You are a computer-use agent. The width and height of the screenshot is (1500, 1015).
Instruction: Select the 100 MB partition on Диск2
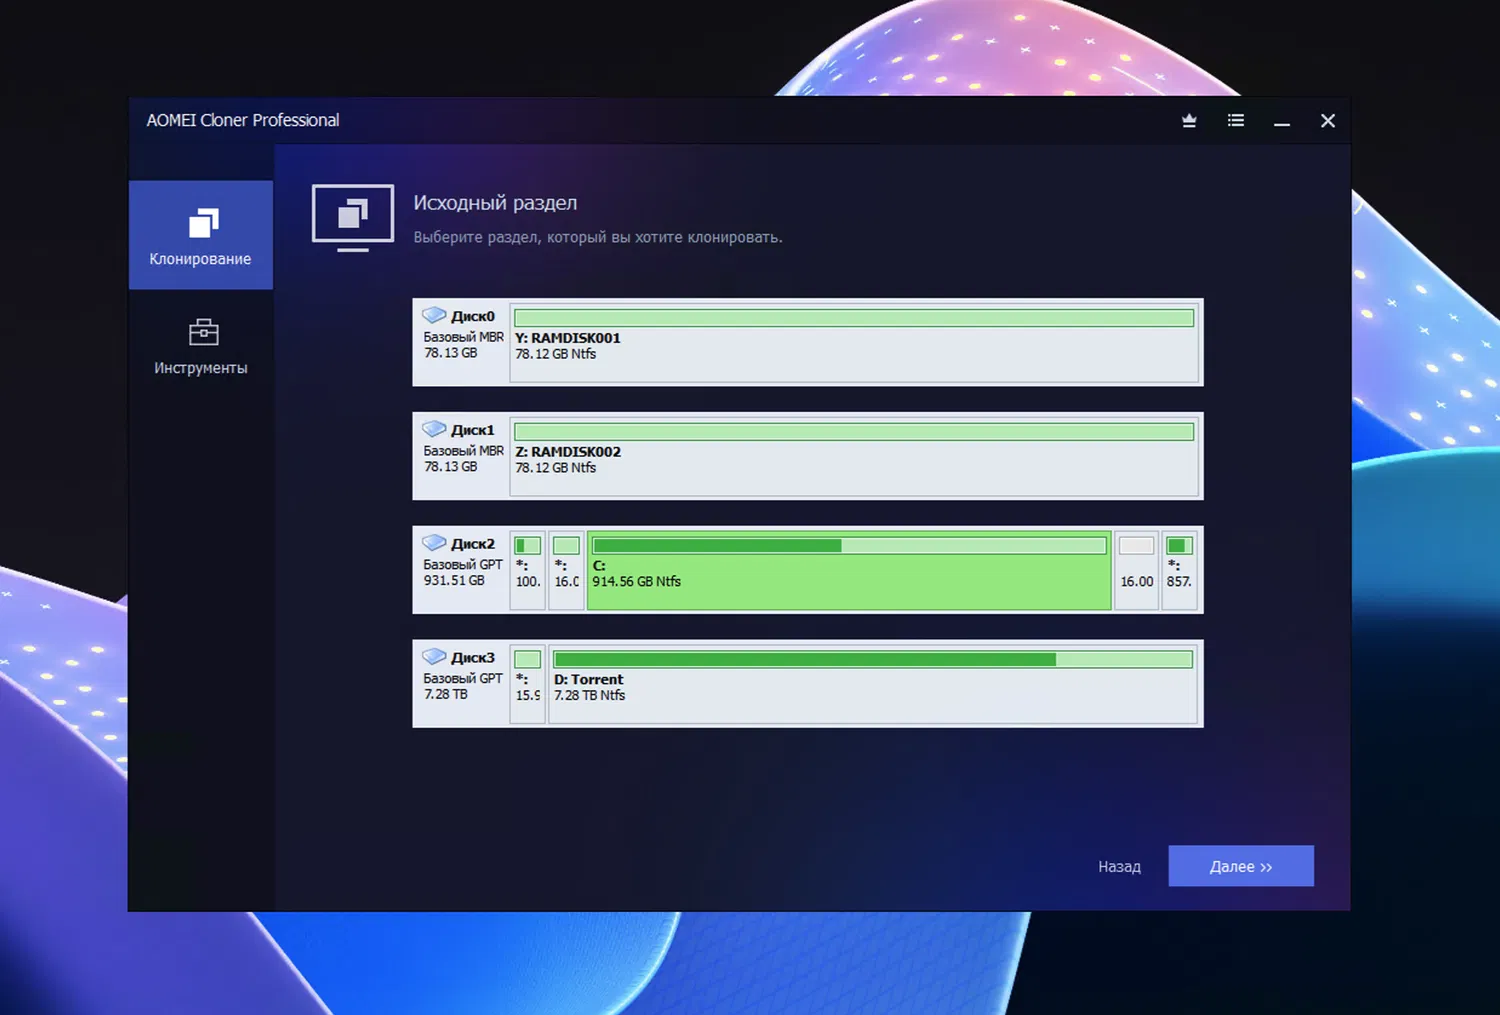(x=528, y=570)
